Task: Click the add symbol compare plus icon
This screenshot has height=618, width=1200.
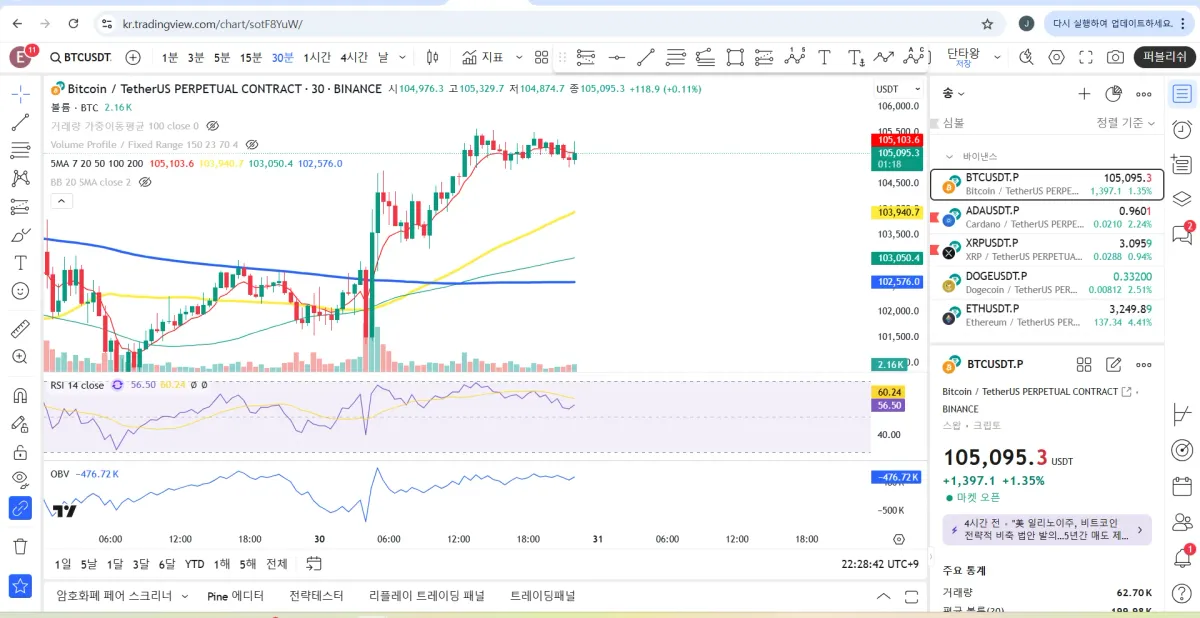Action: click(133, 57)
